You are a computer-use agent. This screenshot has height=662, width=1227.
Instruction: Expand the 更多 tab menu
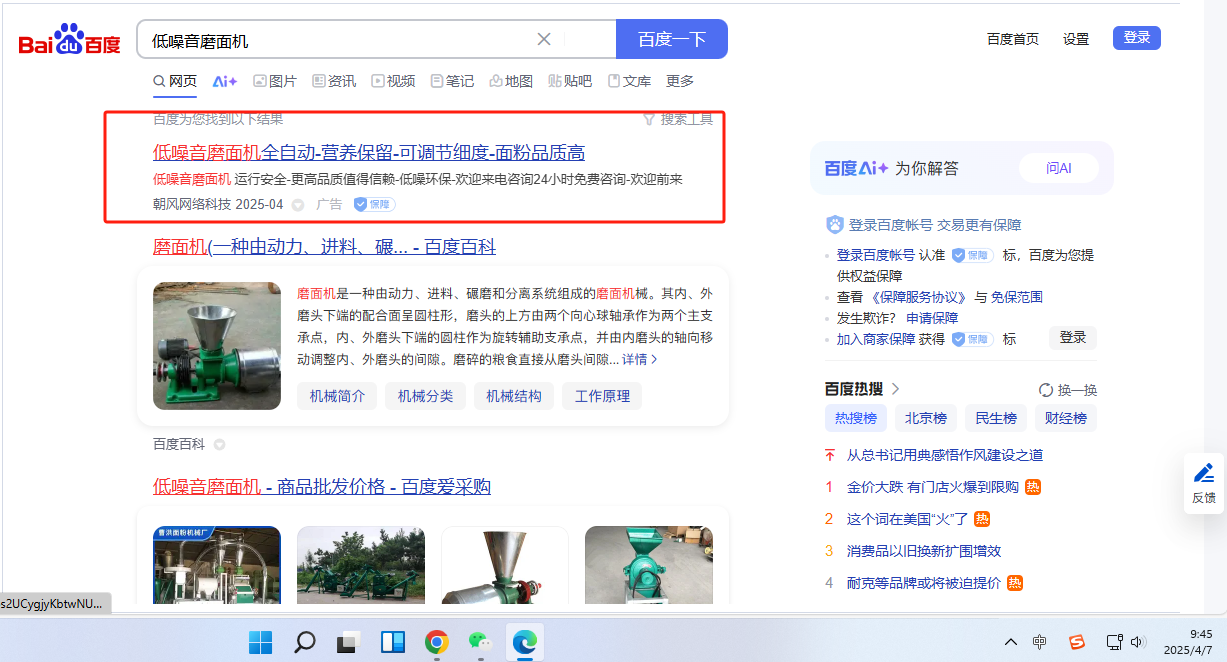pos(680,81)
